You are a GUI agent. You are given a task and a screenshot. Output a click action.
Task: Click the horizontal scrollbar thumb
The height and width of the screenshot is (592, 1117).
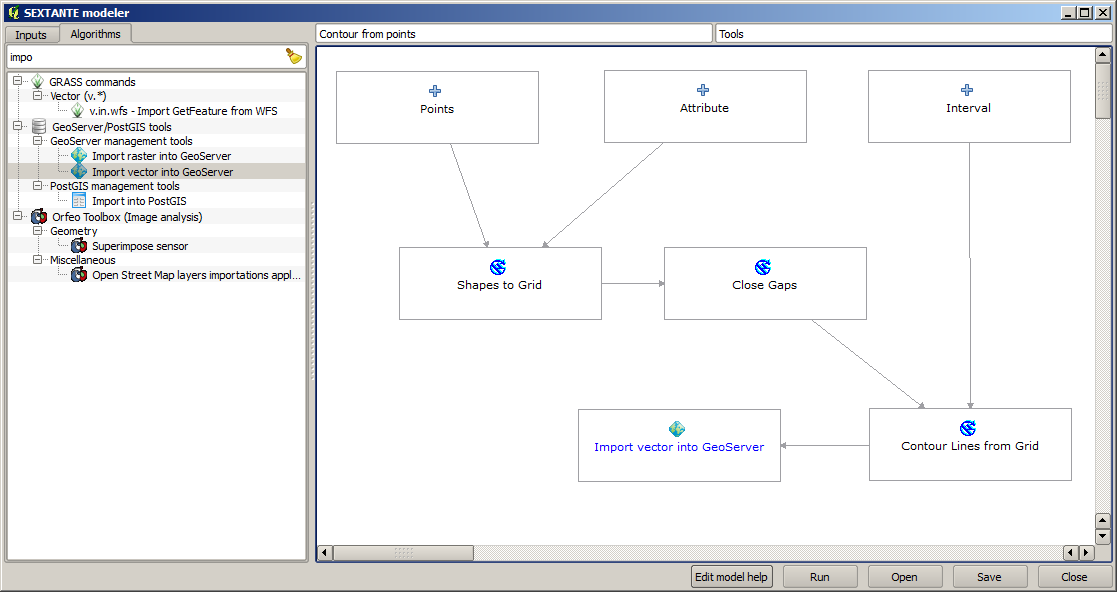tap(403, 553)
